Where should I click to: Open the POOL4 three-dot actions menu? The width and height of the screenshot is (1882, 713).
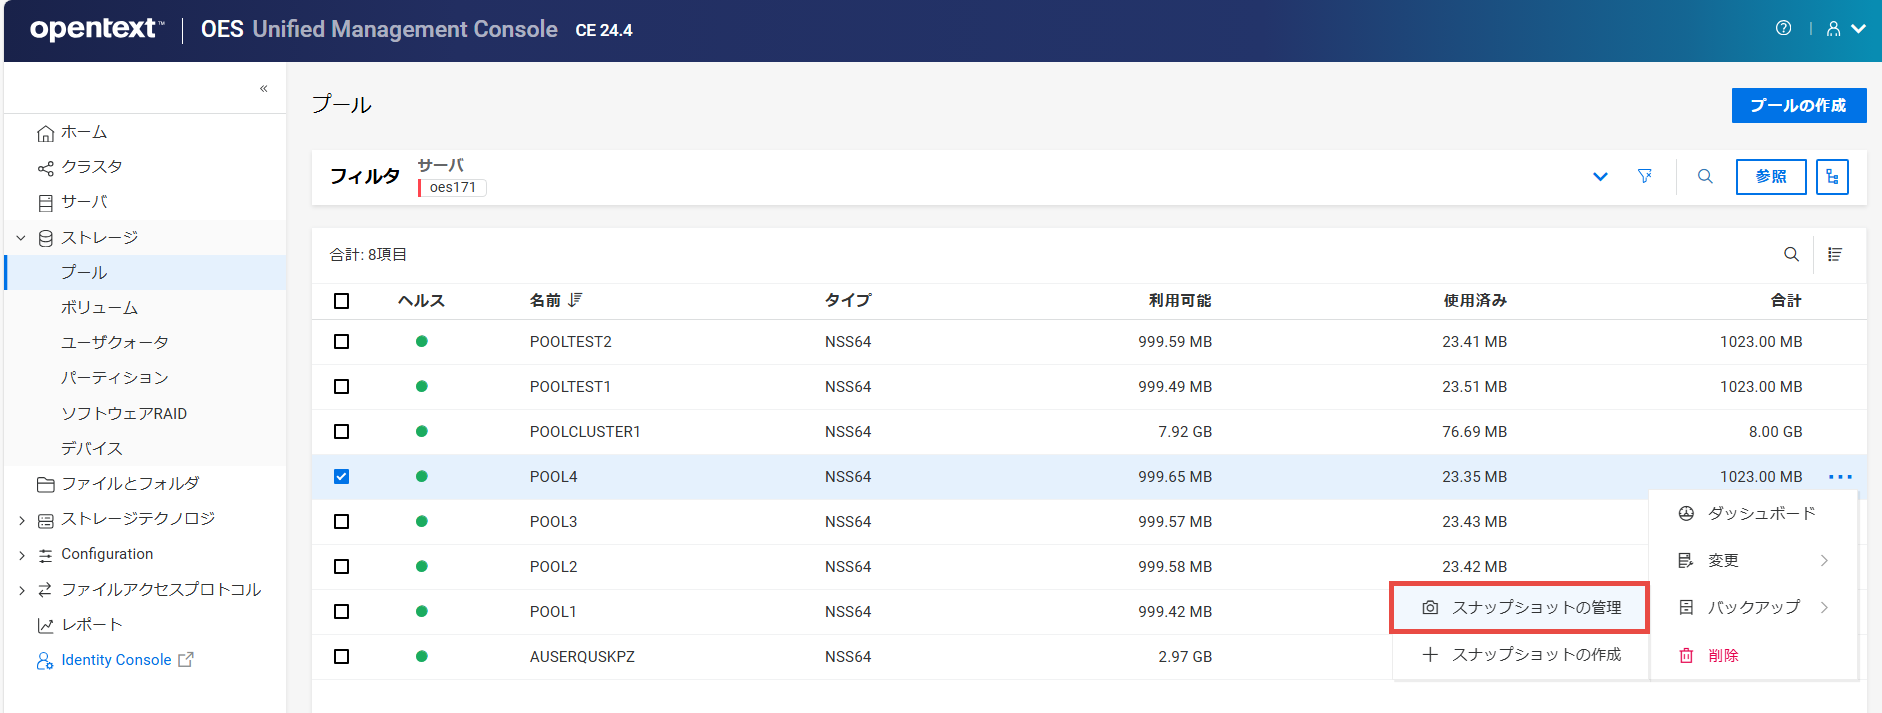(1840, 477)
